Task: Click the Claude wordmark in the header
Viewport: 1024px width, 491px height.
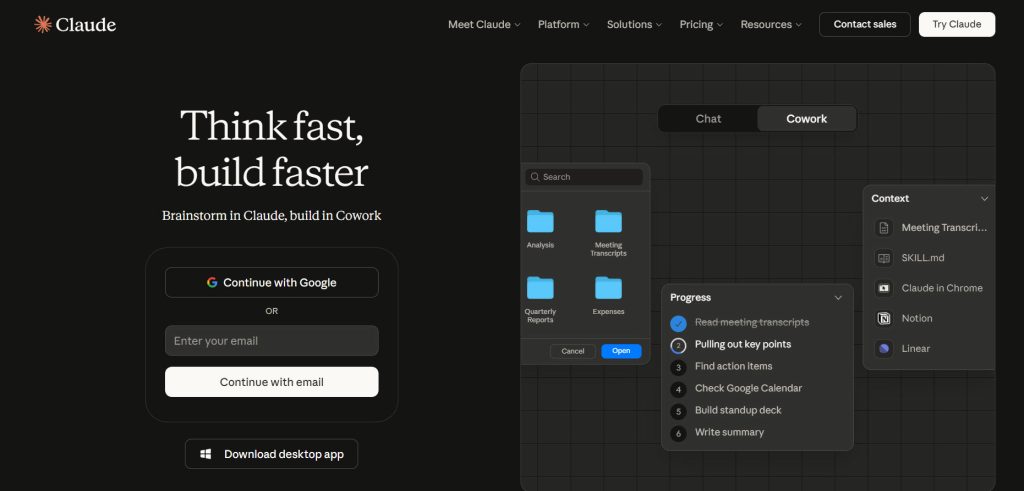Action: [86, 25]
